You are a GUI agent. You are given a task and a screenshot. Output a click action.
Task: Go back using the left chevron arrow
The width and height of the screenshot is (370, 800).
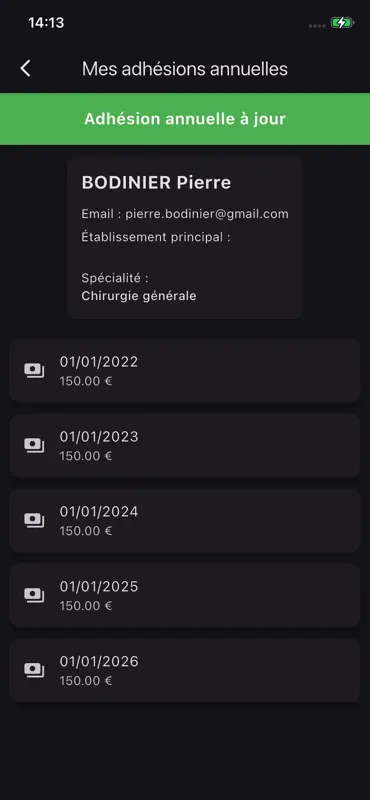[25, 68]
